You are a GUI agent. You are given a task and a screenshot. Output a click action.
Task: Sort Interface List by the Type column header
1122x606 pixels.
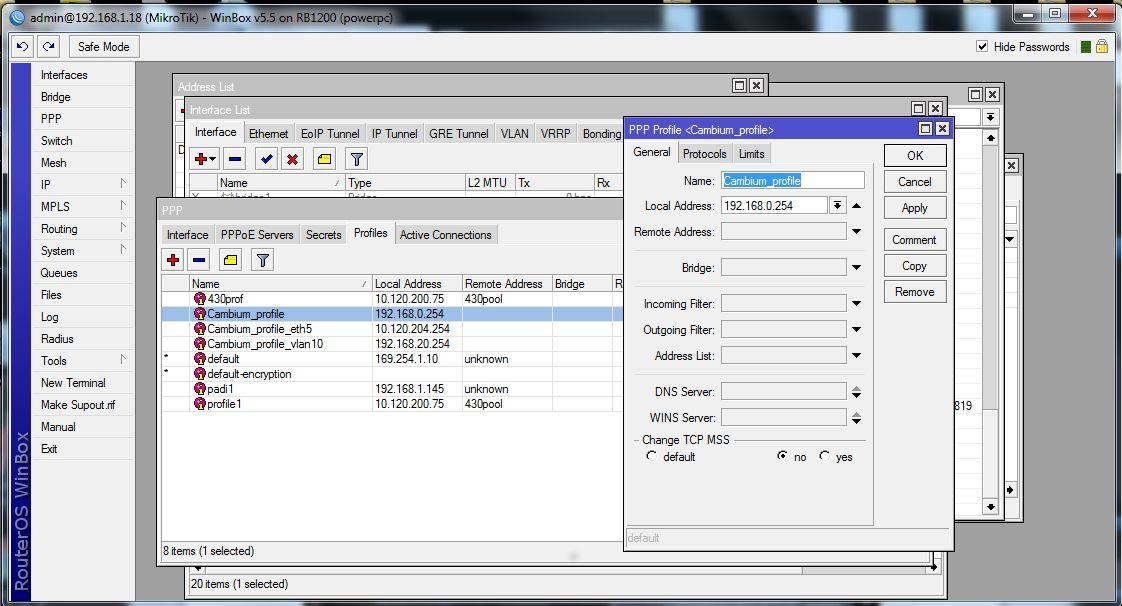[405, 182]
